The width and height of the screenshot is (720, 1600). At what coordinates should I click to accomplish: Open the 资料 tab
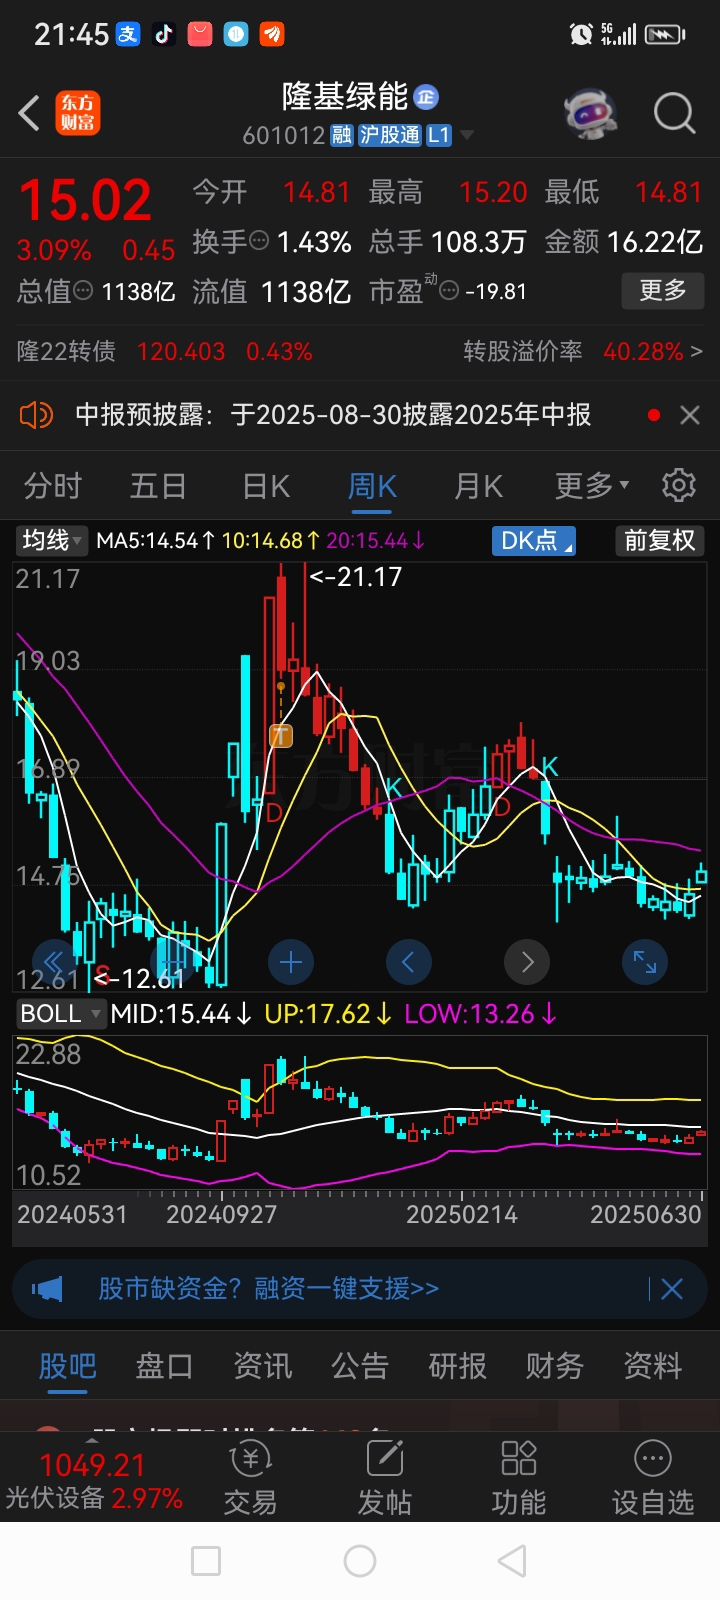click(652, 1366)
